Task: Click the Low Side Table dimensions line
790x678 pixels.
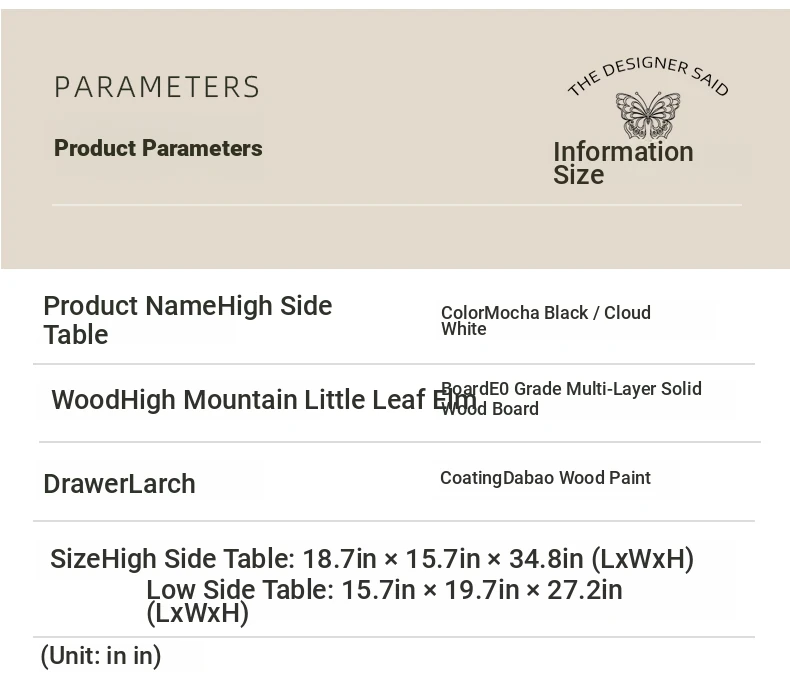Action: (x=384, y=590)
